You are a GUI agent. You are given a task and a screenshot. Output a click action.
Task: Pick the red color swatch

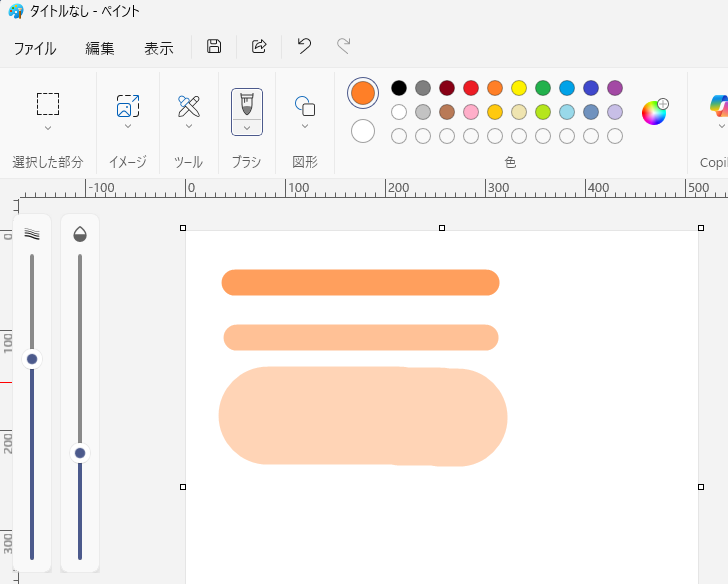click(471, 88)
